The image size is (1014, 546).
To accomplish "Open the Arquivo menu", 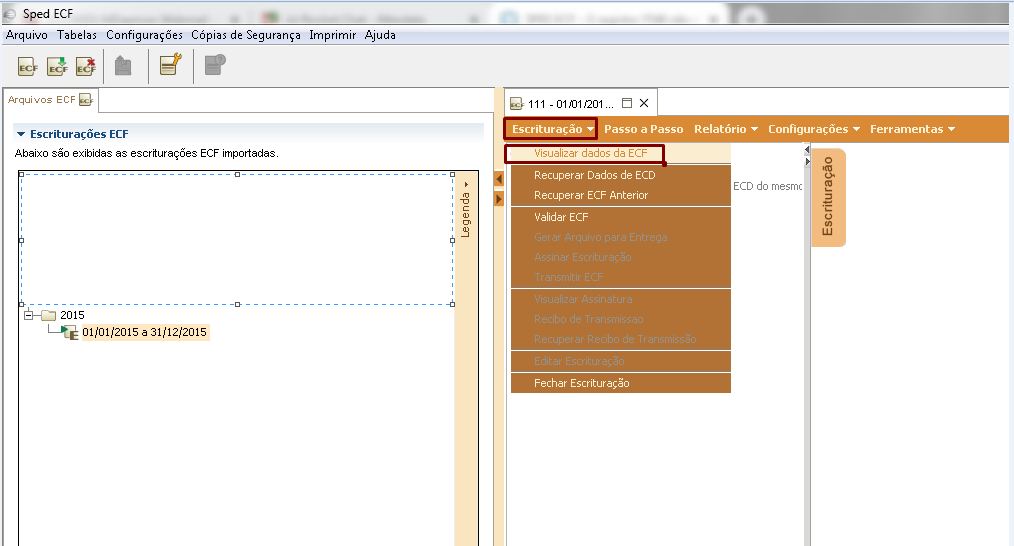I will tap(27, 35).
